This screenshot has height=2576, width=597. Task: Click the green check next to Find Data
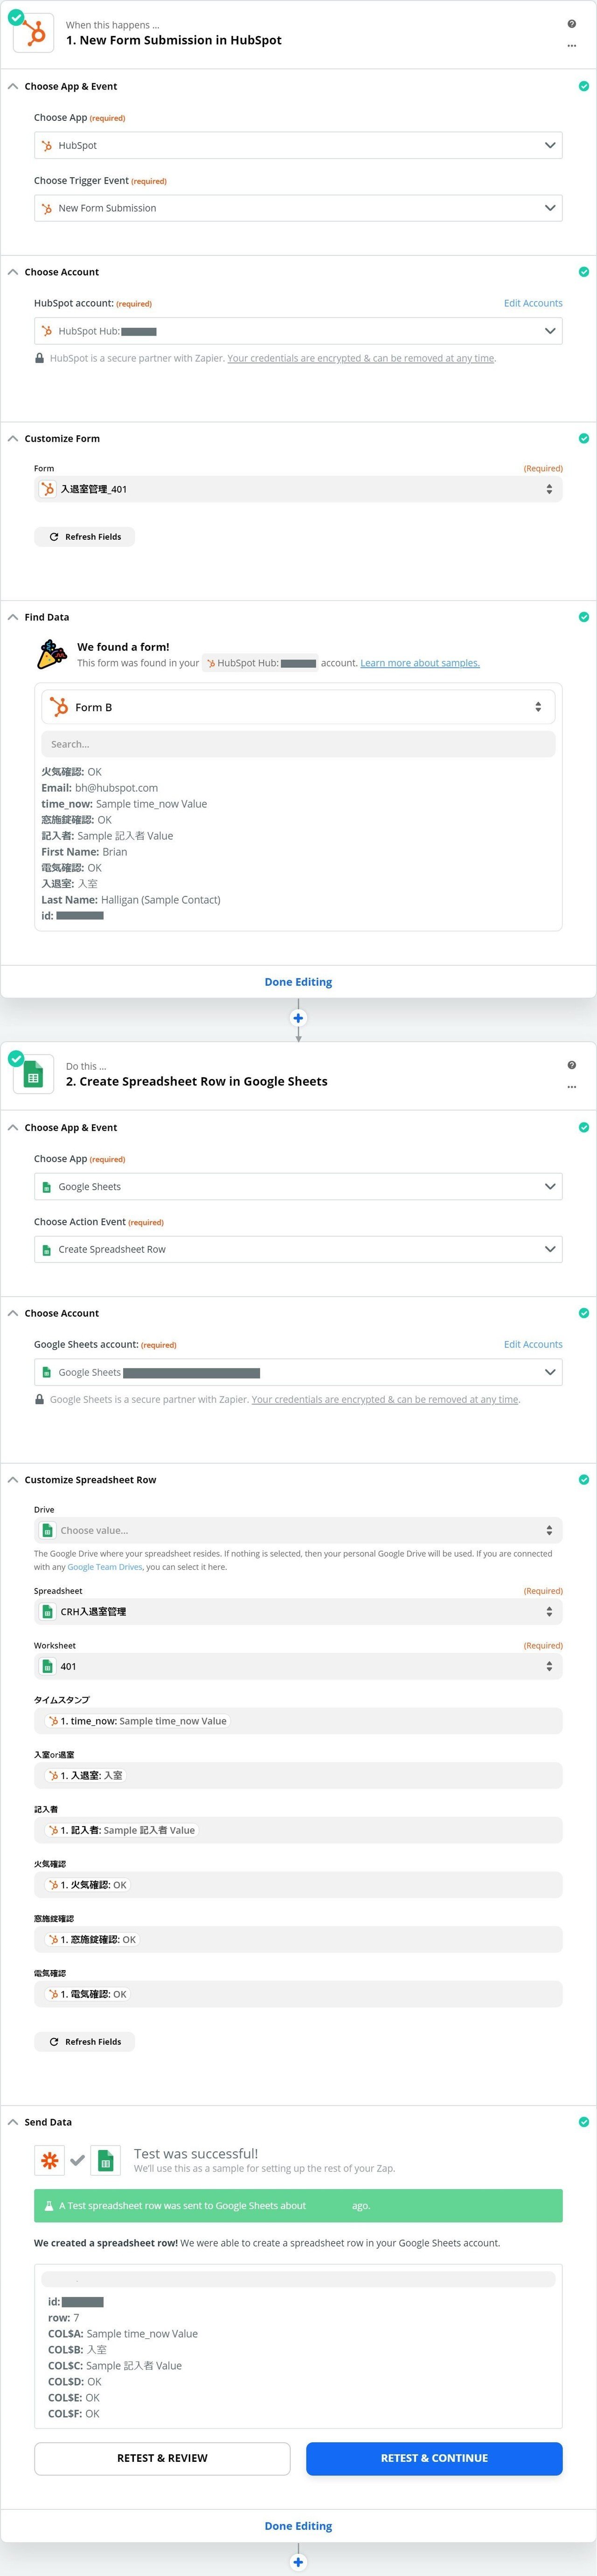pyautogui.click(x=584, y=617)
